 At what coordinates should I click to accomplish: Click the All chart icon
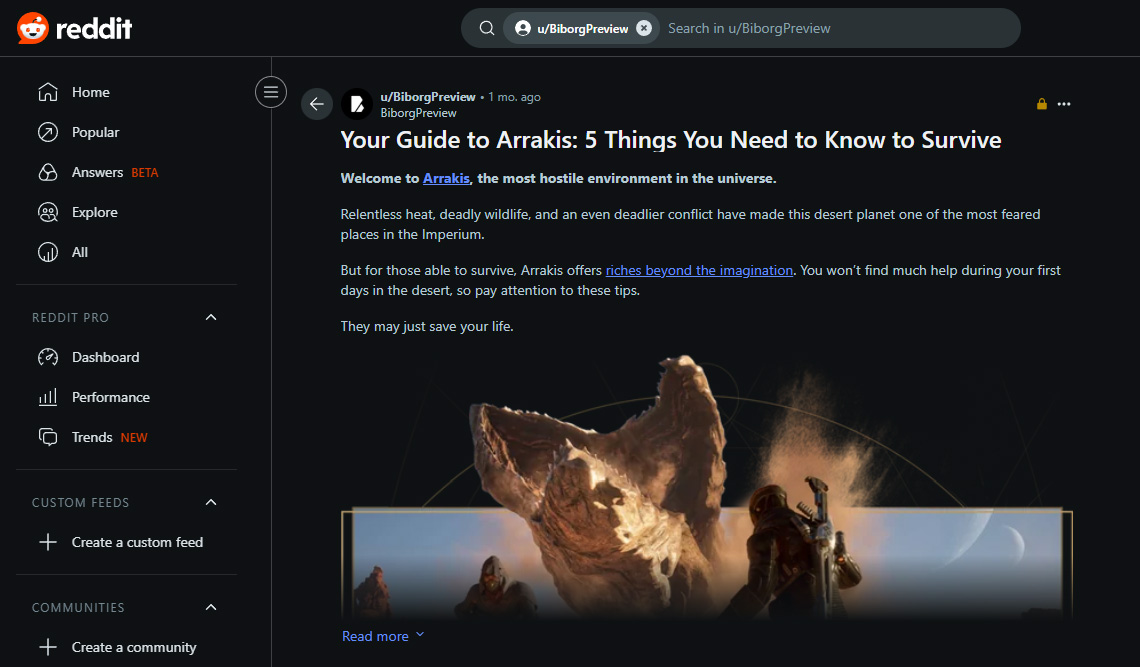coord(48,252)
